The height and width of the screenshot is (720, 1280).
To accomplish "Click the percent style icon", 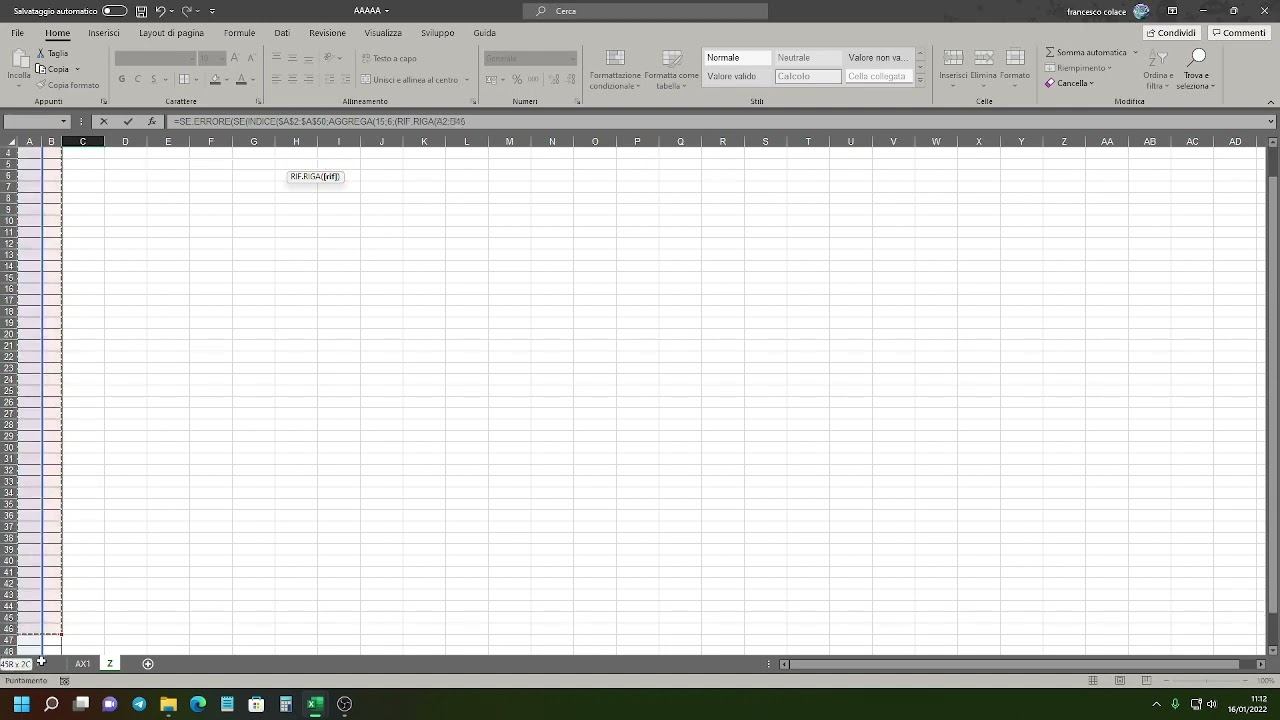I will tap(517, 79).
